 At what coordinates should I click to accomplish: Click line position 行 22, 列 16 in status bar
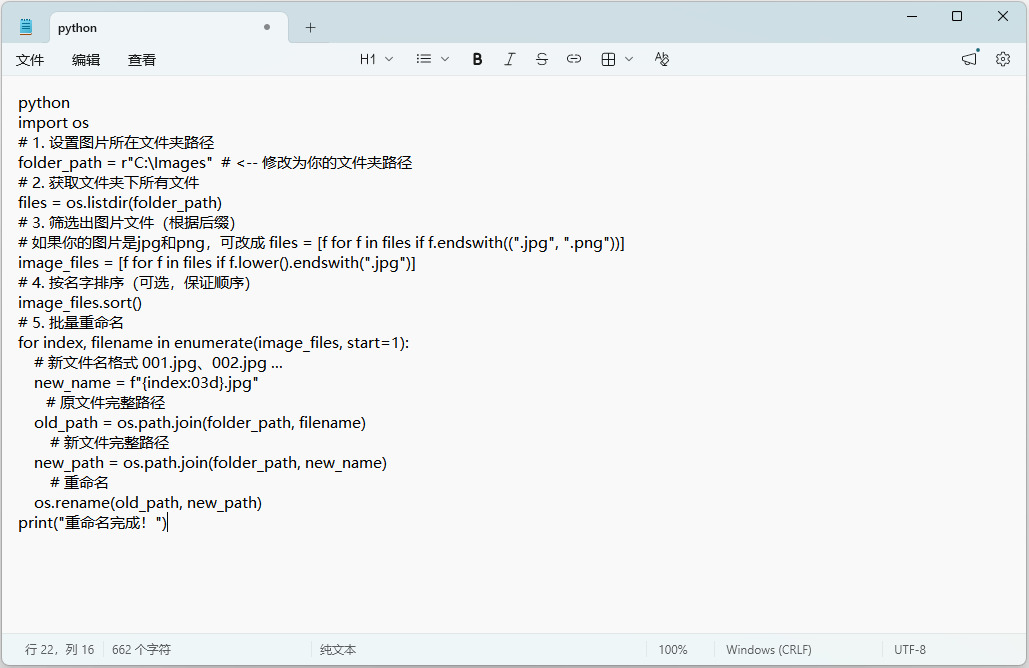click(60, 650)
